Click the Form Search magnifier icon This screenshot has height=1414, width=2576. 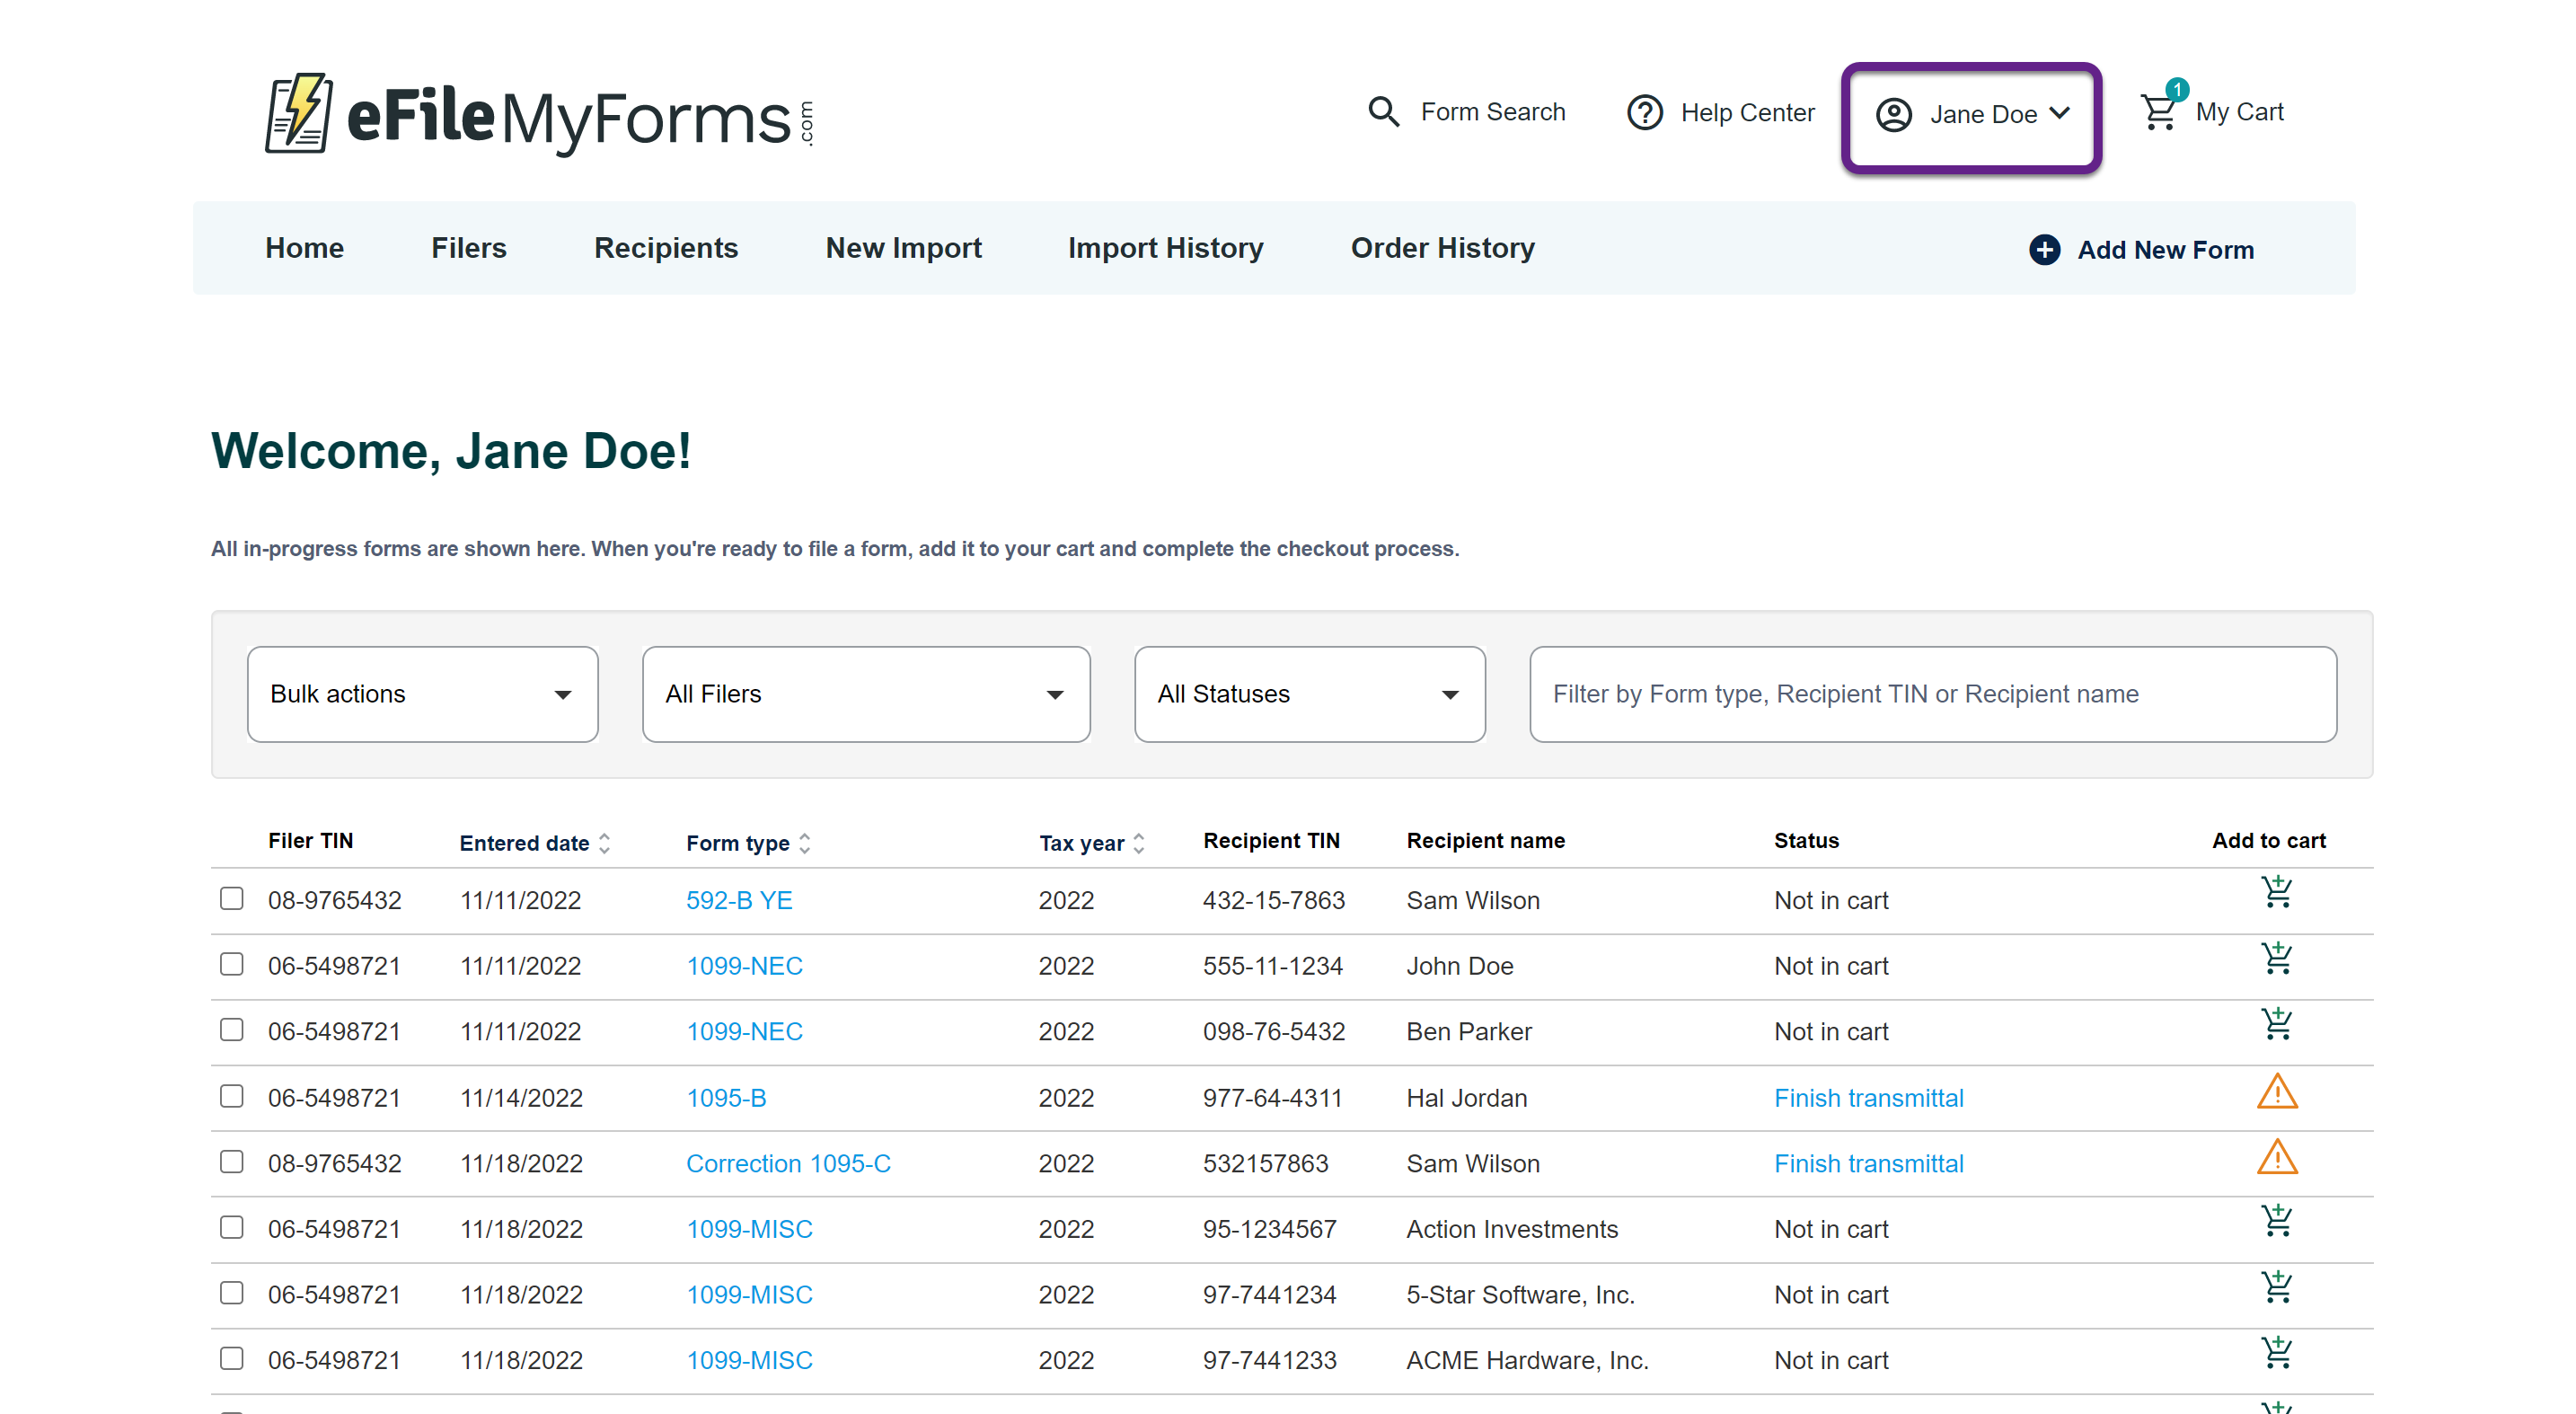(1383, 111)
